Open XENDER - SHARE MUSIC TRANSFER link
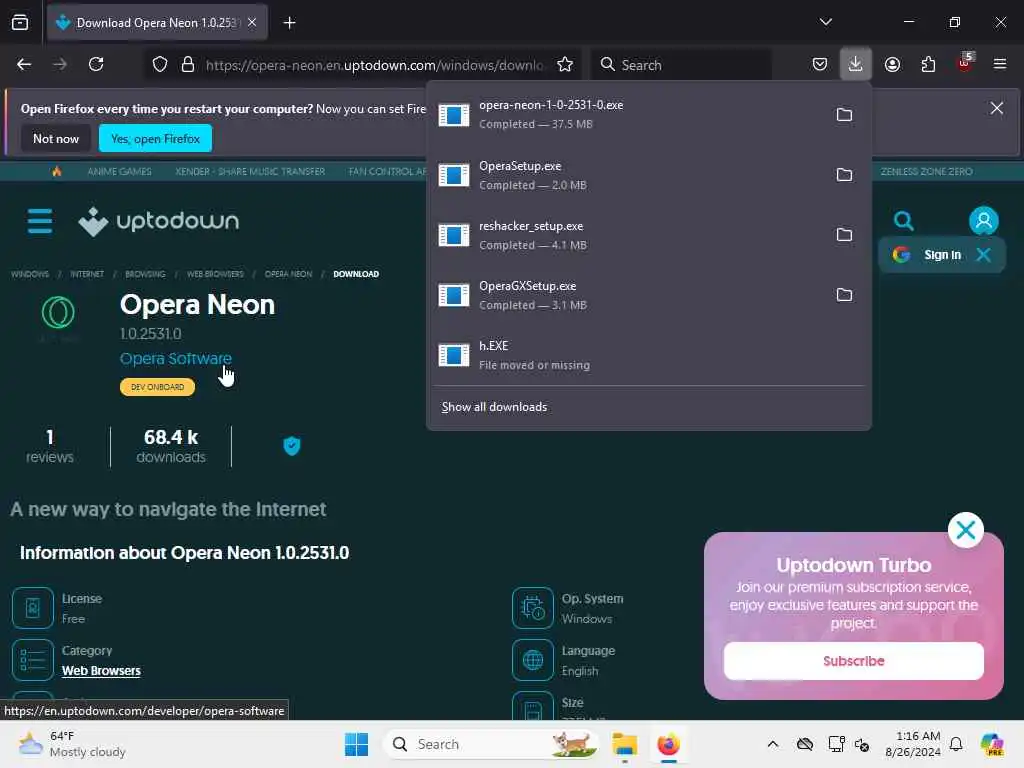The height and width of the screenshot is (768, 1024). 250,171
